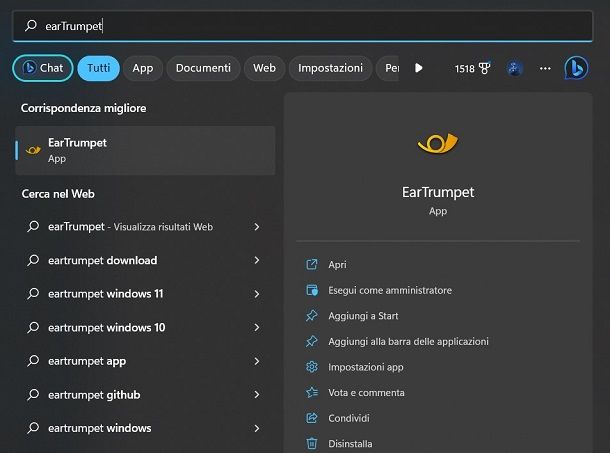Click search icon beside Visualizza risultati Web

33,226
